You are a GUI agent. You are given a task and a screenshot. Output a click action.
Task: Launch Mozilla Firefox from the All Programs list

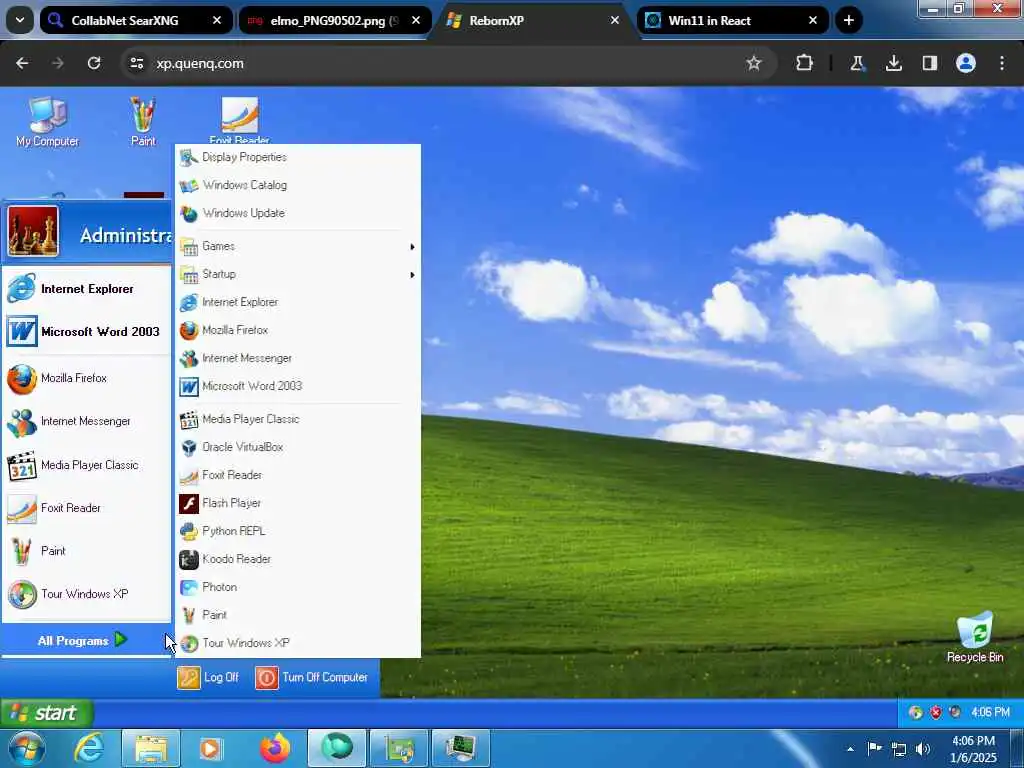point(298,330)
